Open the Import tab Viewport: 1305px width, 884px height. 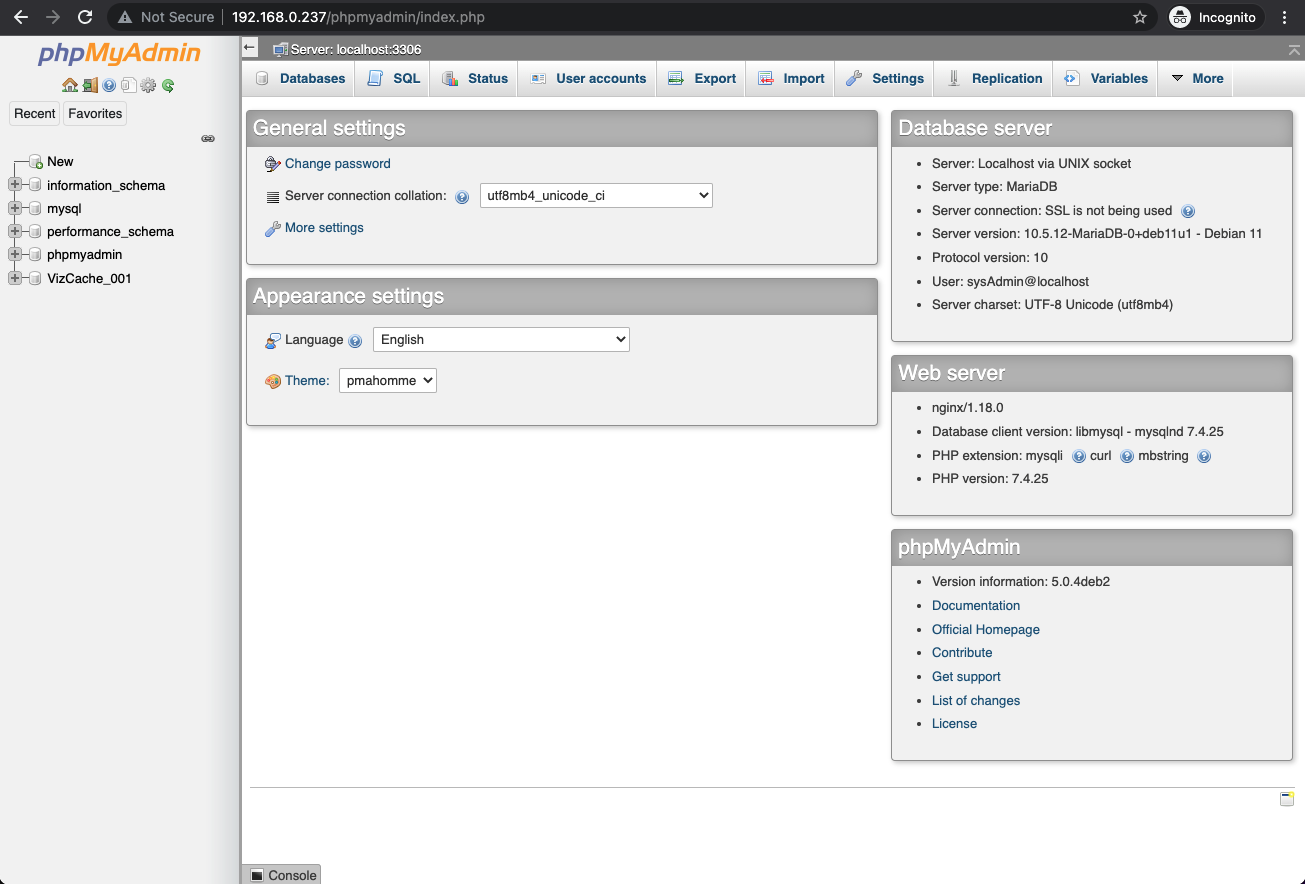tap(791, 79)
